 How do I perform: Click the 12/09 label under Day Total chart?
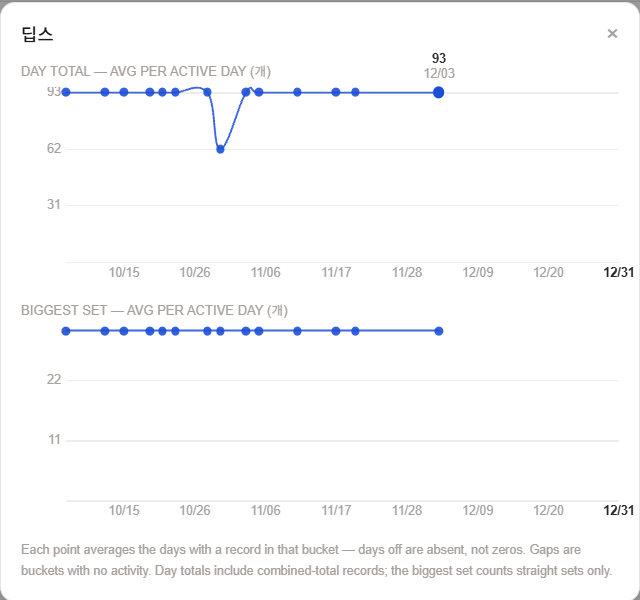[478, 272]
